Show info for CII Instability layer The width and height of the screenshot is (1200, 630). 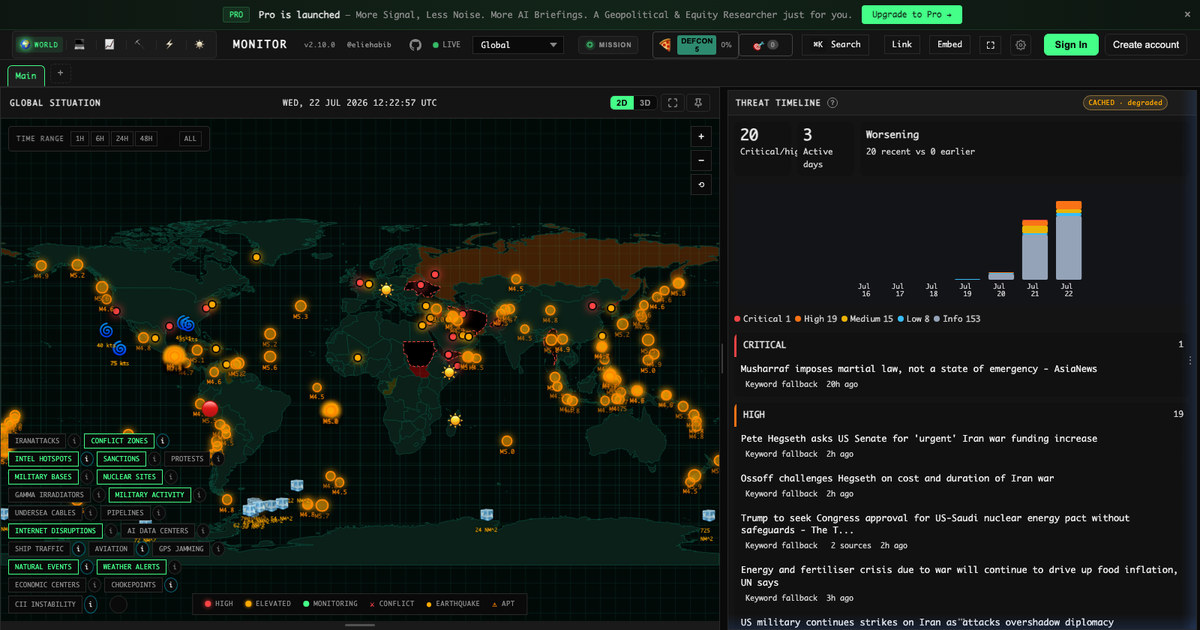pos(90,604)
